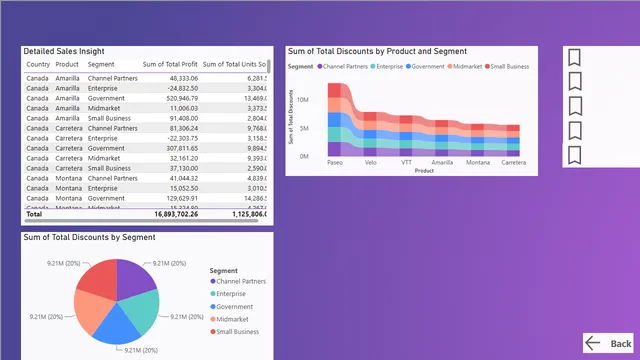Click profit value 11,006.03
This screenshot has width=640, height=360.
pyautogui.click(x=184, y=108)
